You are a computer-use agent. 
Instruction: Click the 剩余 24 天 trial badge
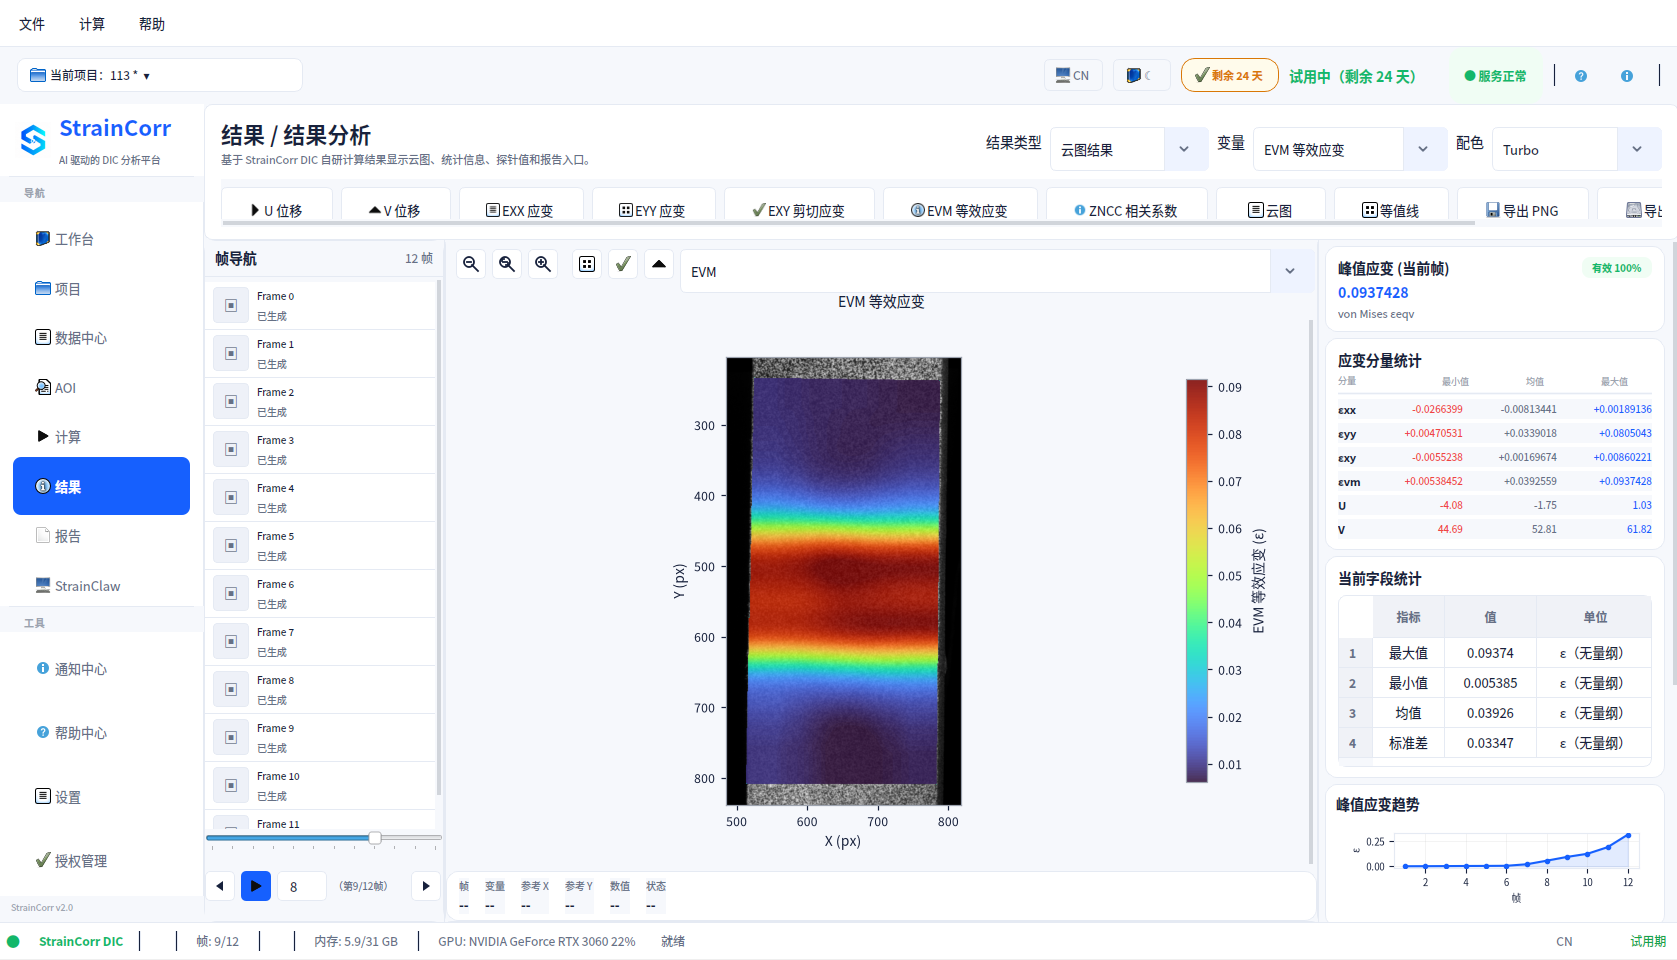click(x=1229, y=75)
